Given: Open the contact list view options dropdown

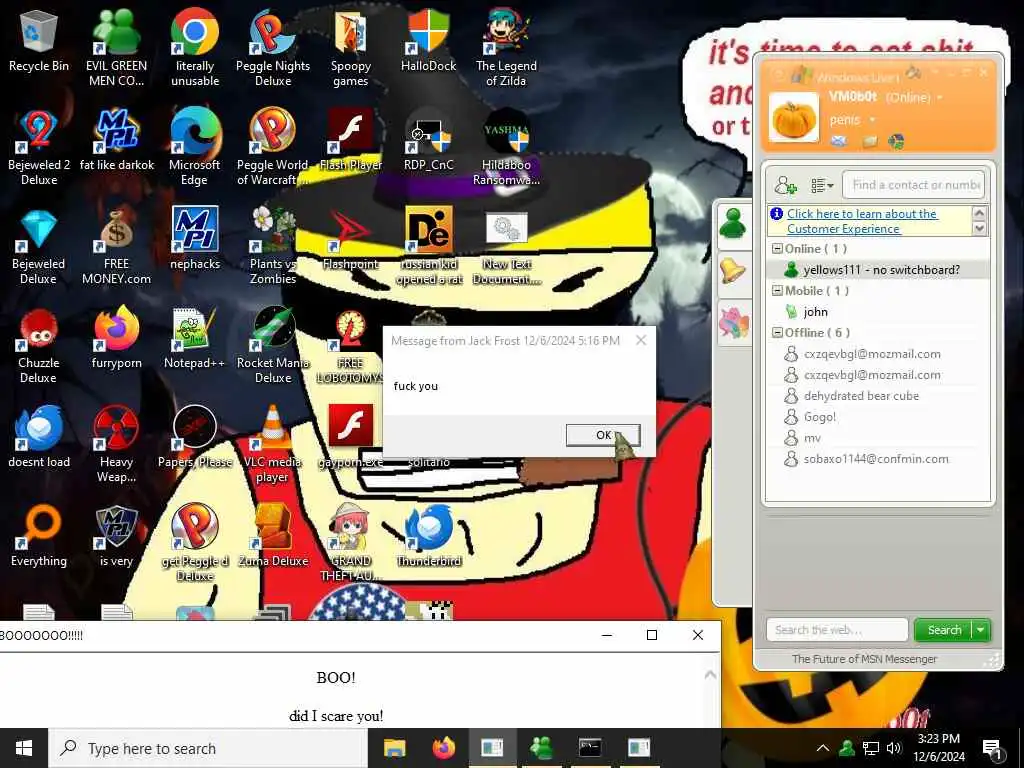Looking at the screenshot, I should pos(822,186).
